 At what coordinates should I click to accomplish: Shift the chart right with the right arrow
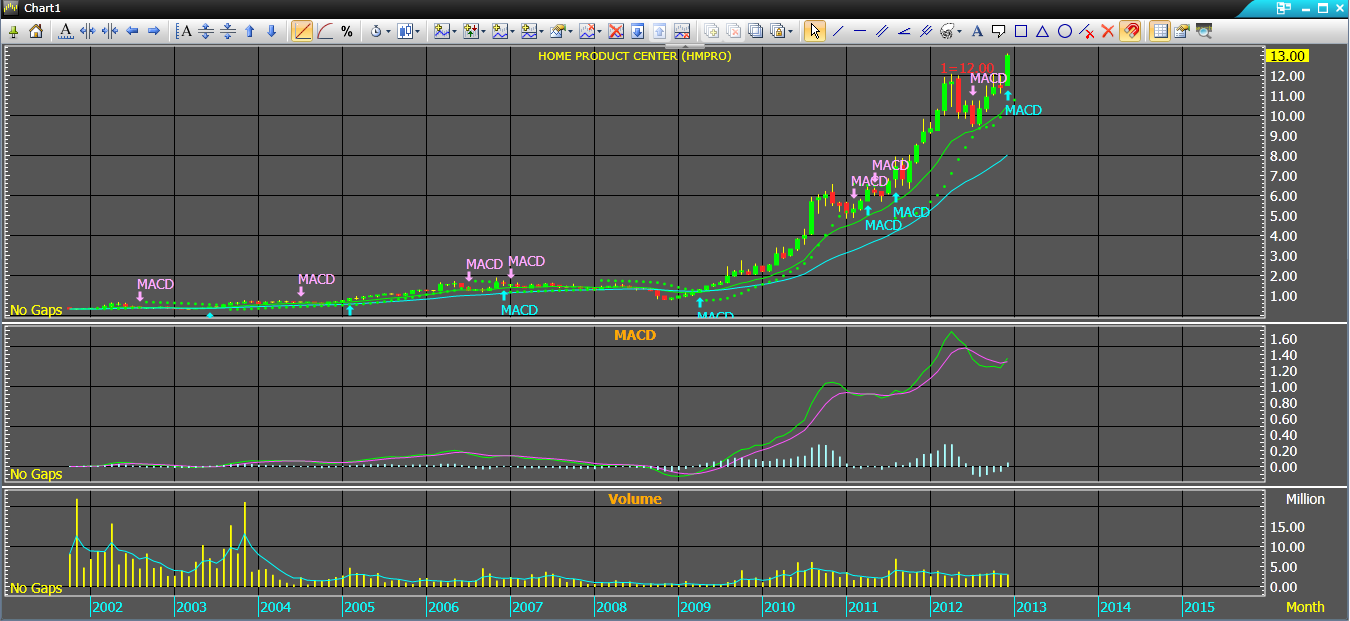154,31
